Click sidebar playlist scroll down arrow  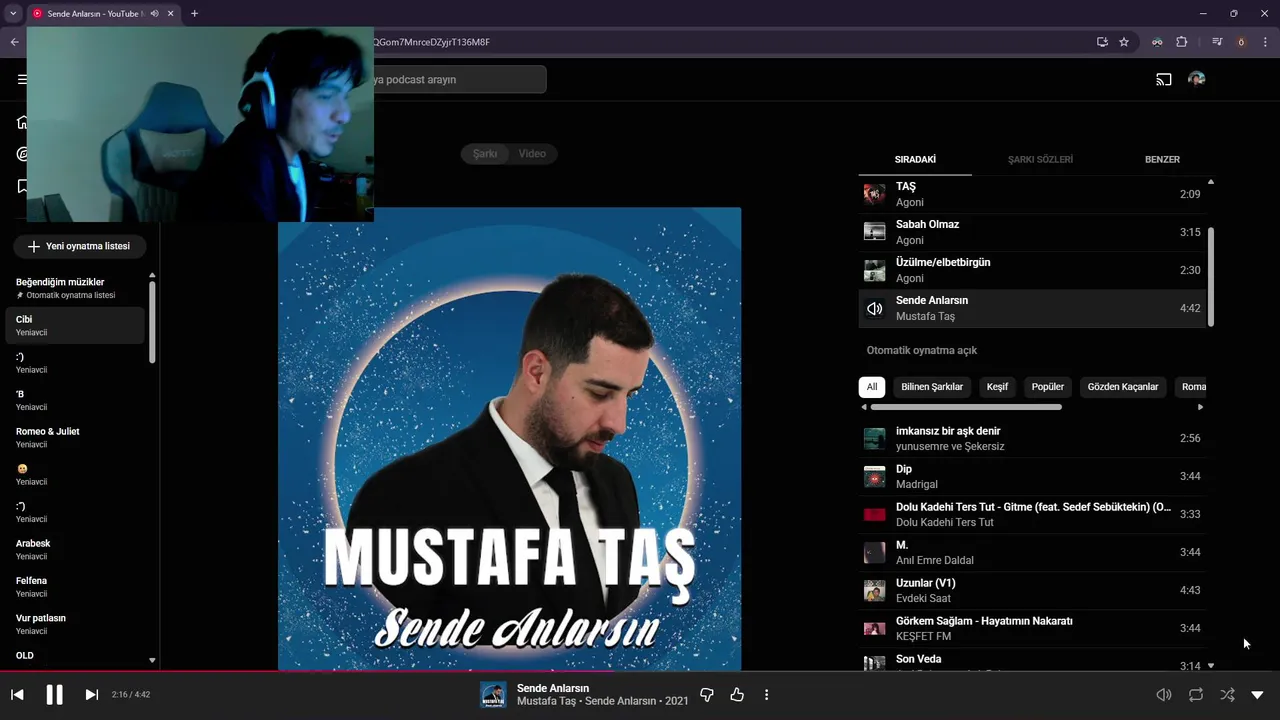[x=152, y=660]
